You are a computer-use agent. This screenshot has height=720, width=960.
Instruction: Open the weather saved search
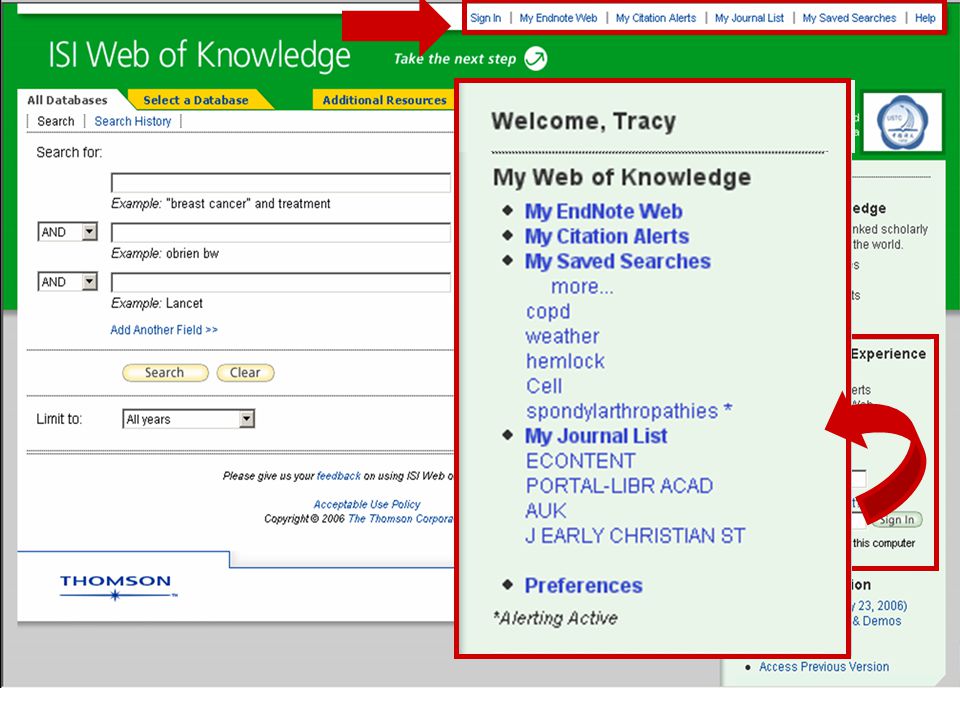pos(562,336)
